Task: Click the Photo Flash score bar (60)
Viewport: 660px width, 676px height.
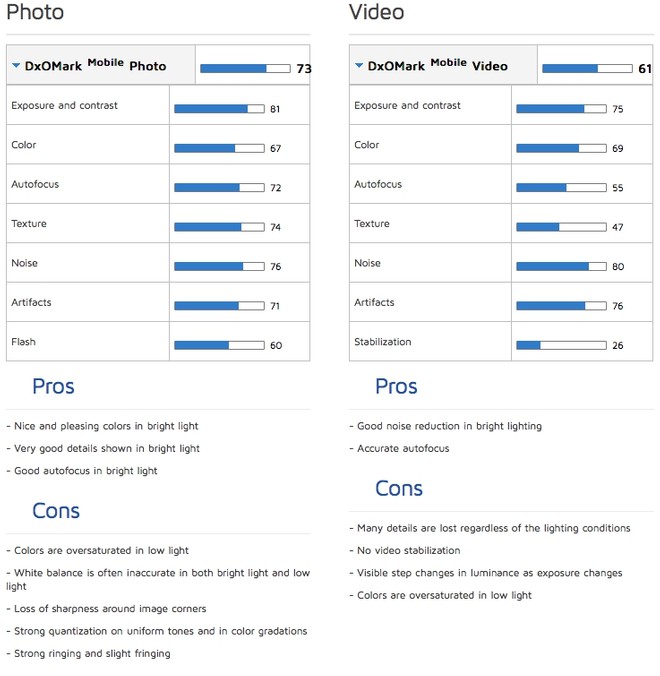Action: 219,345
